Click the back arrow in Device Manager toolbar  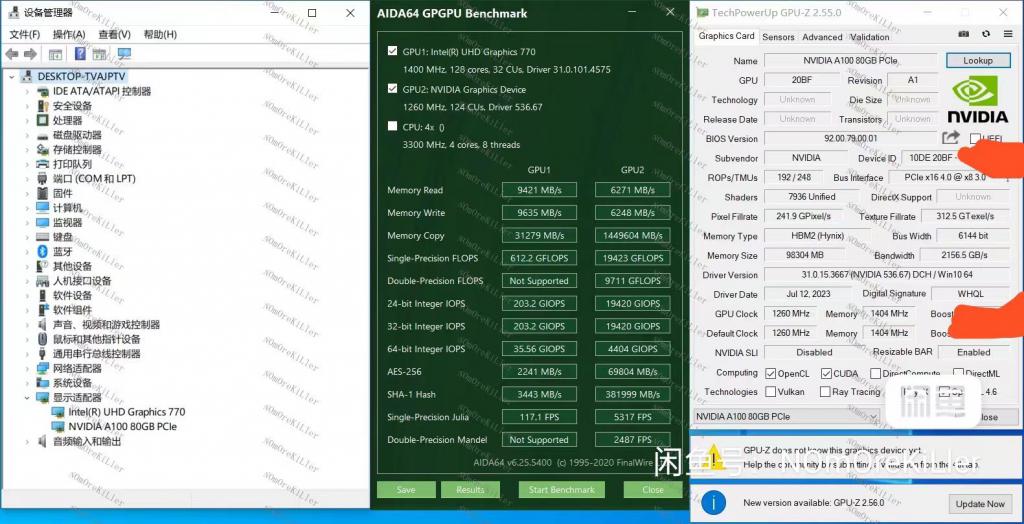coord(12,54)
